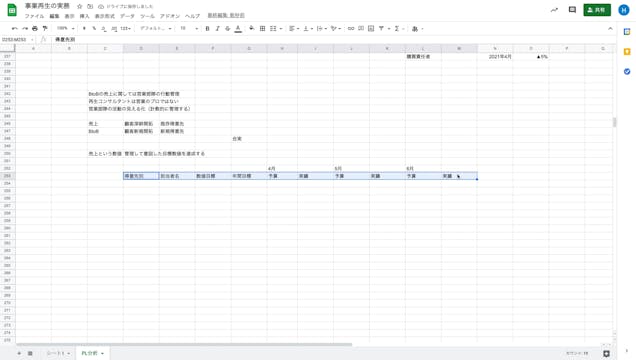Insert a chart
This screenshot has width=636, height=360.
pyautogui.click(x=371, y=28)
